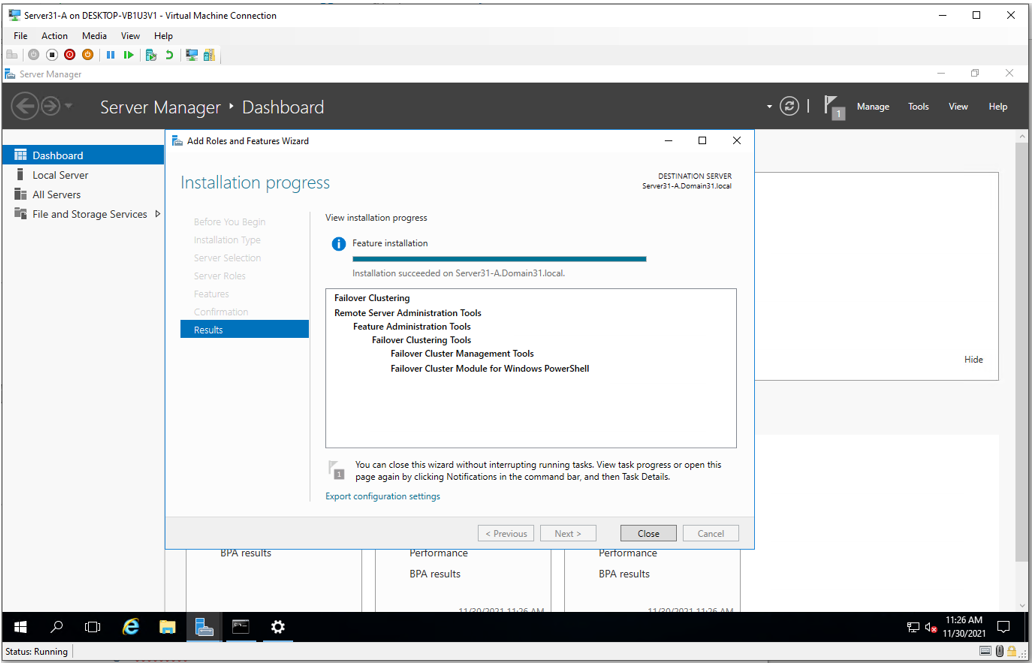The height and width of the screenshot is (663, 1032).
Task: Open Server Manager Help menu
Action: point(998,107)
